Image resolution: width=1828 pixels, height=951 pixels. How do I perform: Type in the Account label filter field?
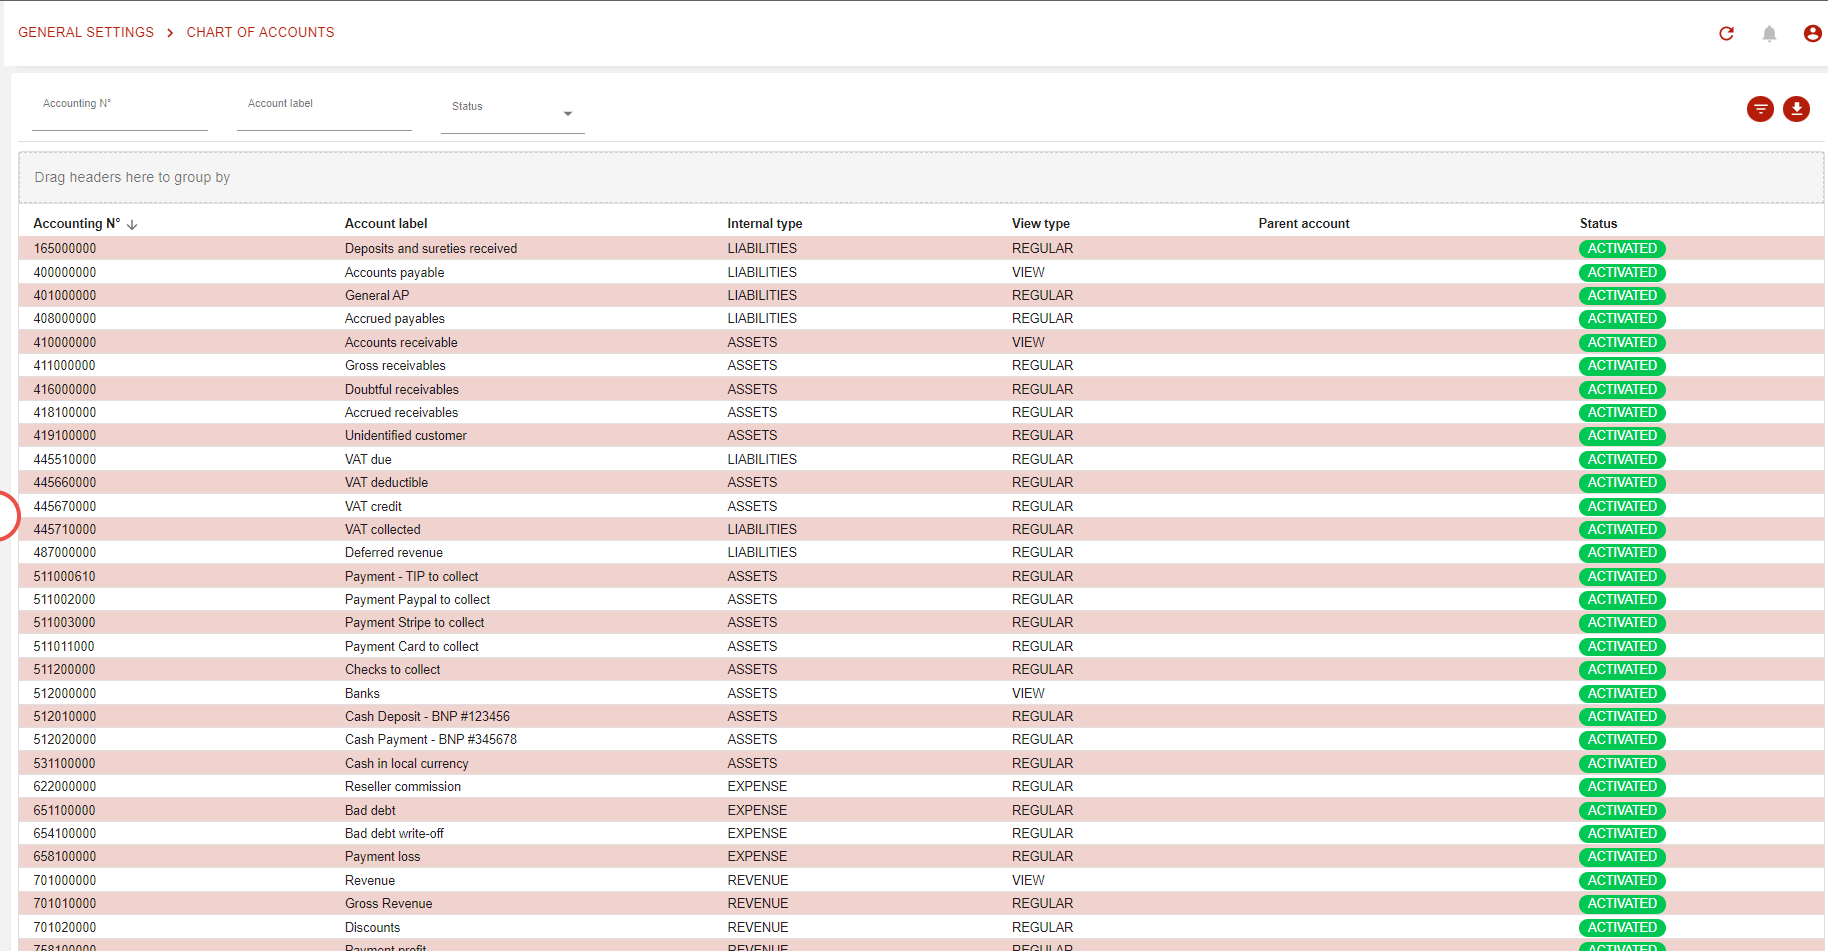point(324,116)
